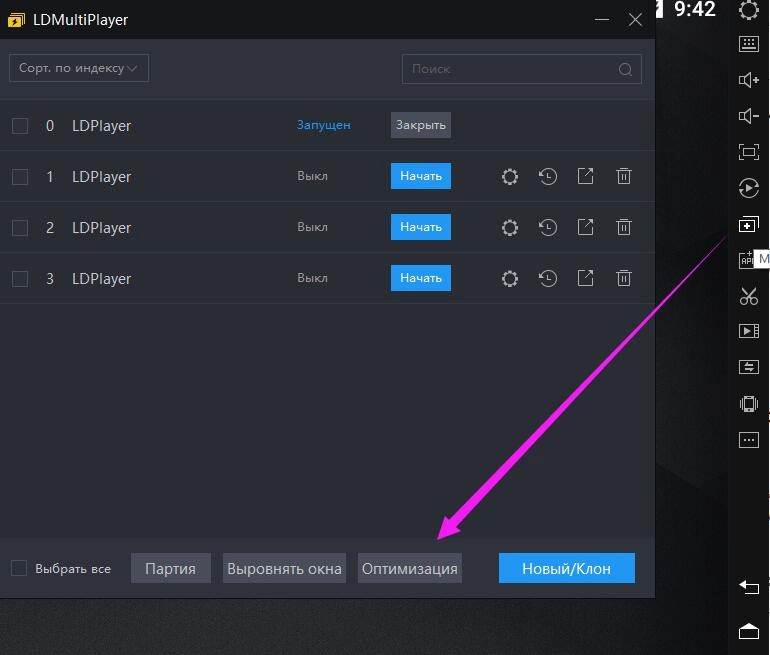Tick the checkbox next to instance 2
770x655 pixels.
click(20, 228)
